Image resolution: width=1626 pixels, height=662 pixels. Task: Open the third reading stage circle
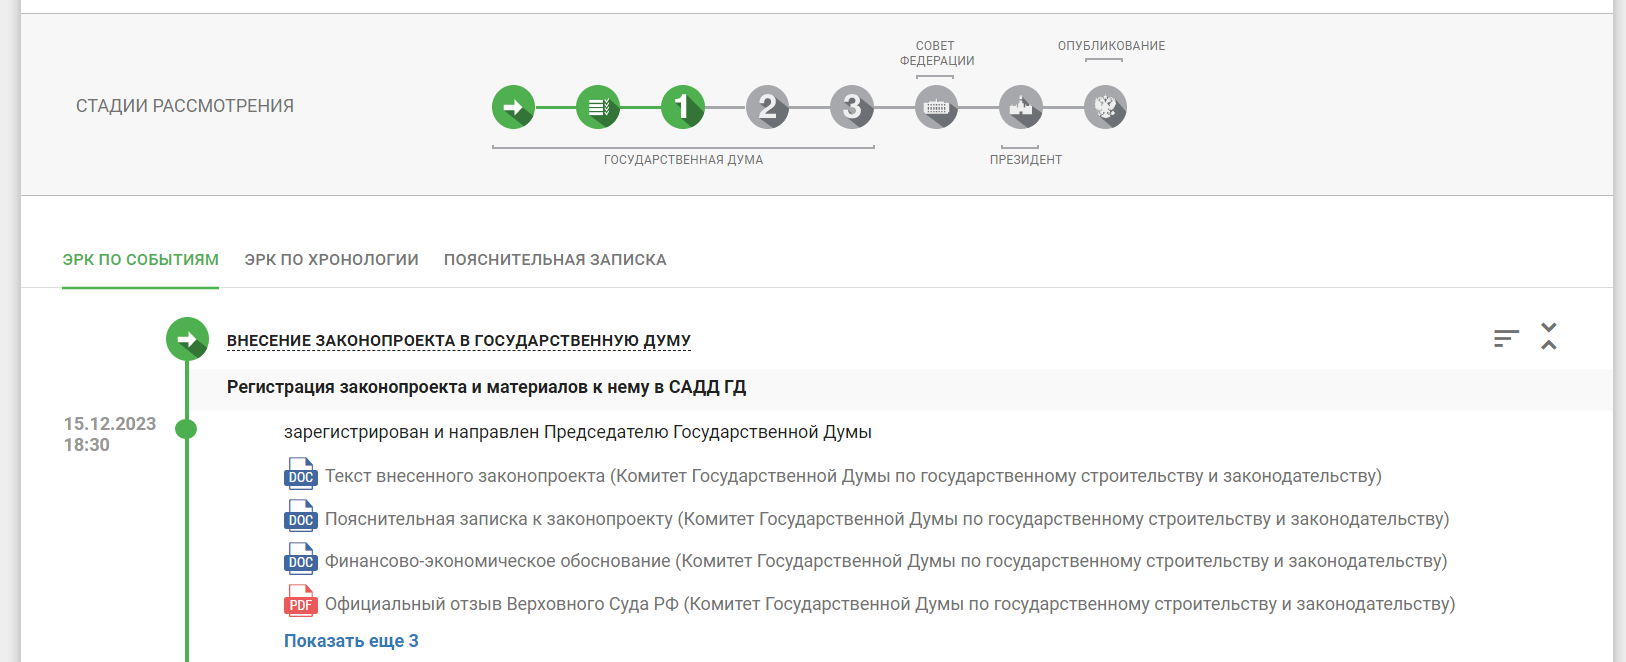(x=852, y=107)
